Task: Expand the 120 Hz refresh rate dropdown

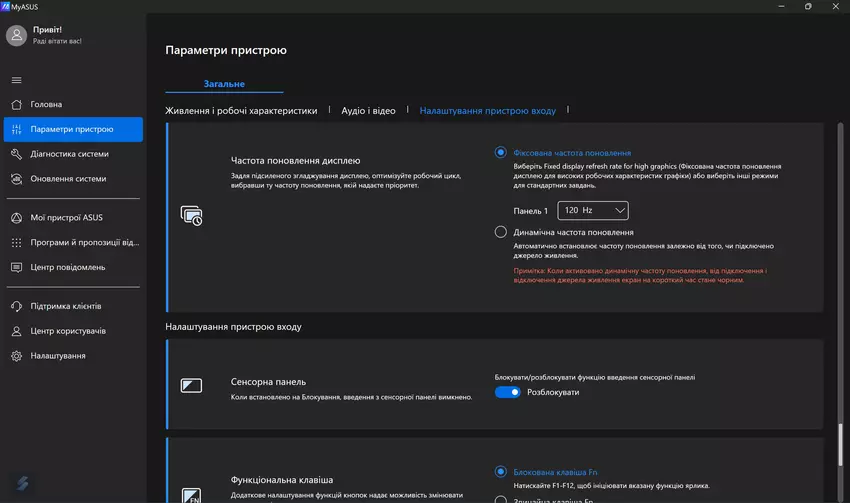Action: pyautogui.click(x=593, y=211)
